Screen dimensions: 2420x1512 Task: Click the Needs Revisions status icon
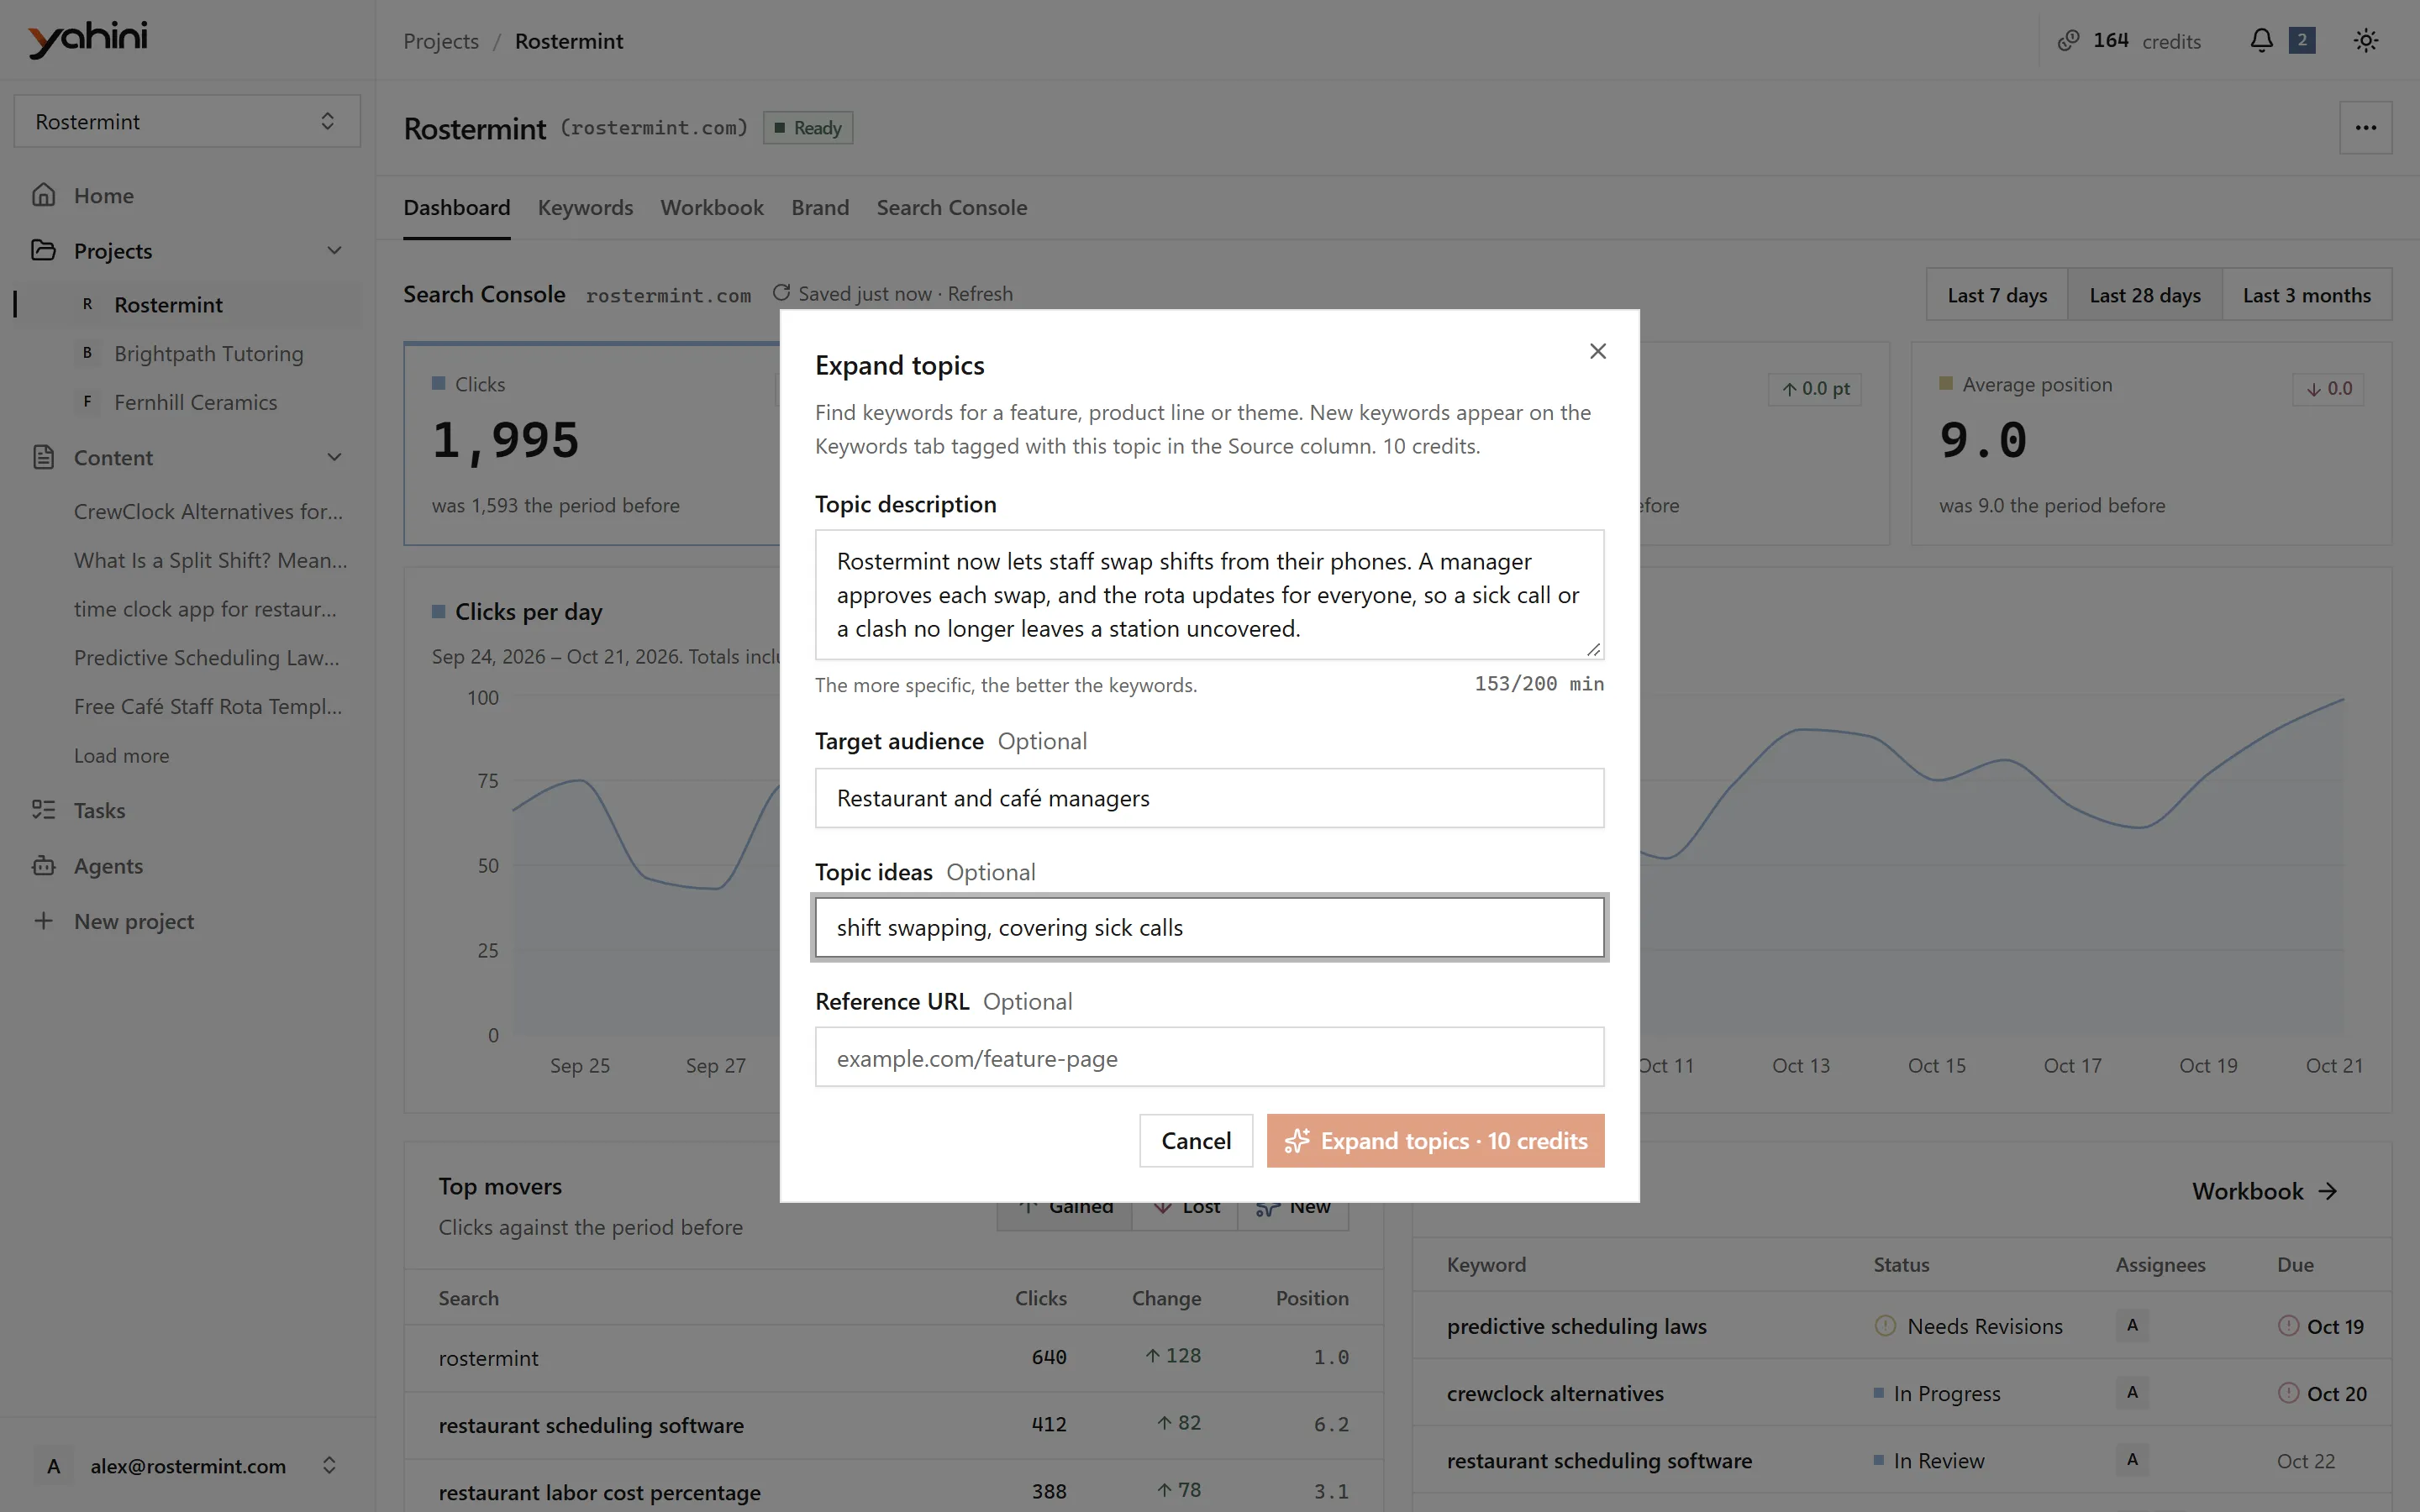[x=1885, y=1326]
